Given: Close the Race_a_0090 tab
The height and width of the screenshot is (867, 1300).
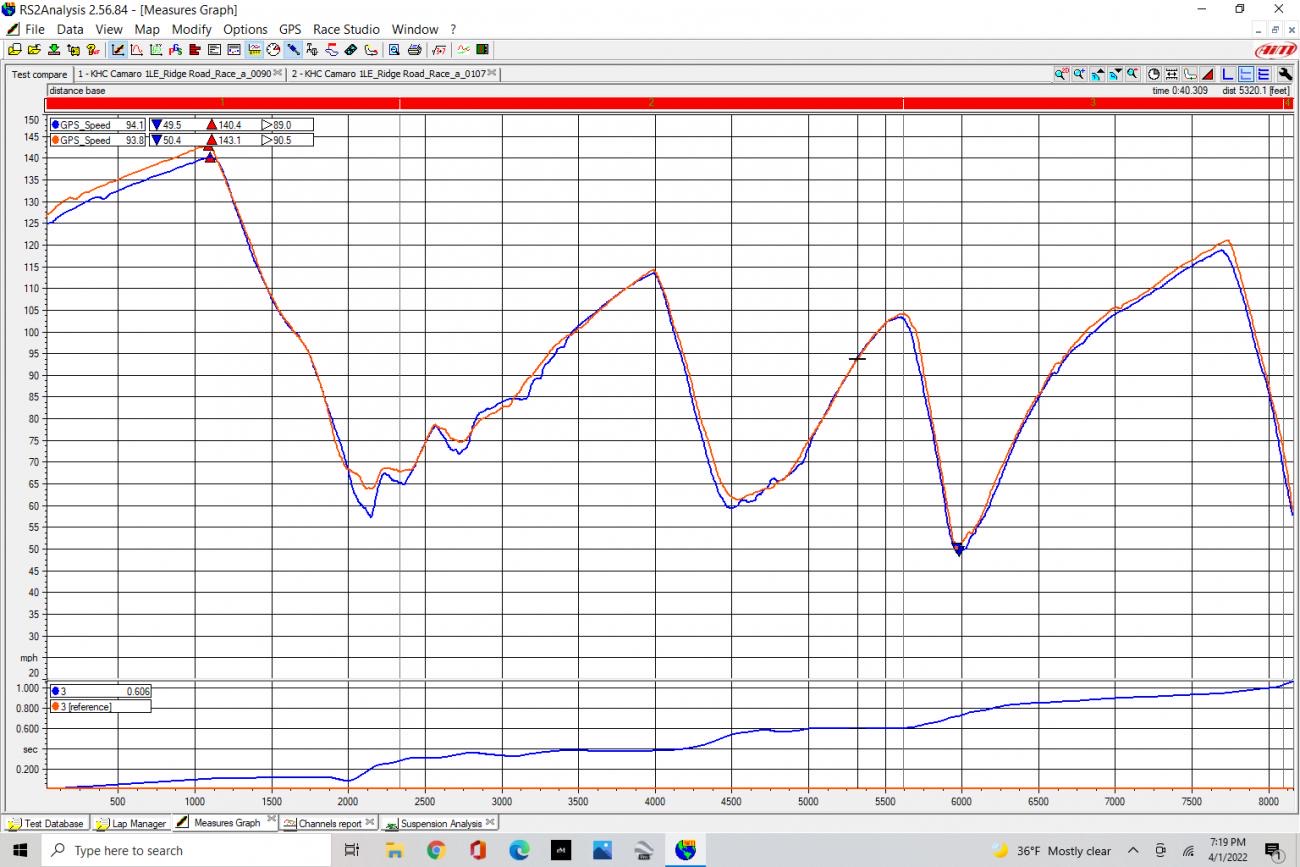Looking at the screenshot, I should 278,74.
